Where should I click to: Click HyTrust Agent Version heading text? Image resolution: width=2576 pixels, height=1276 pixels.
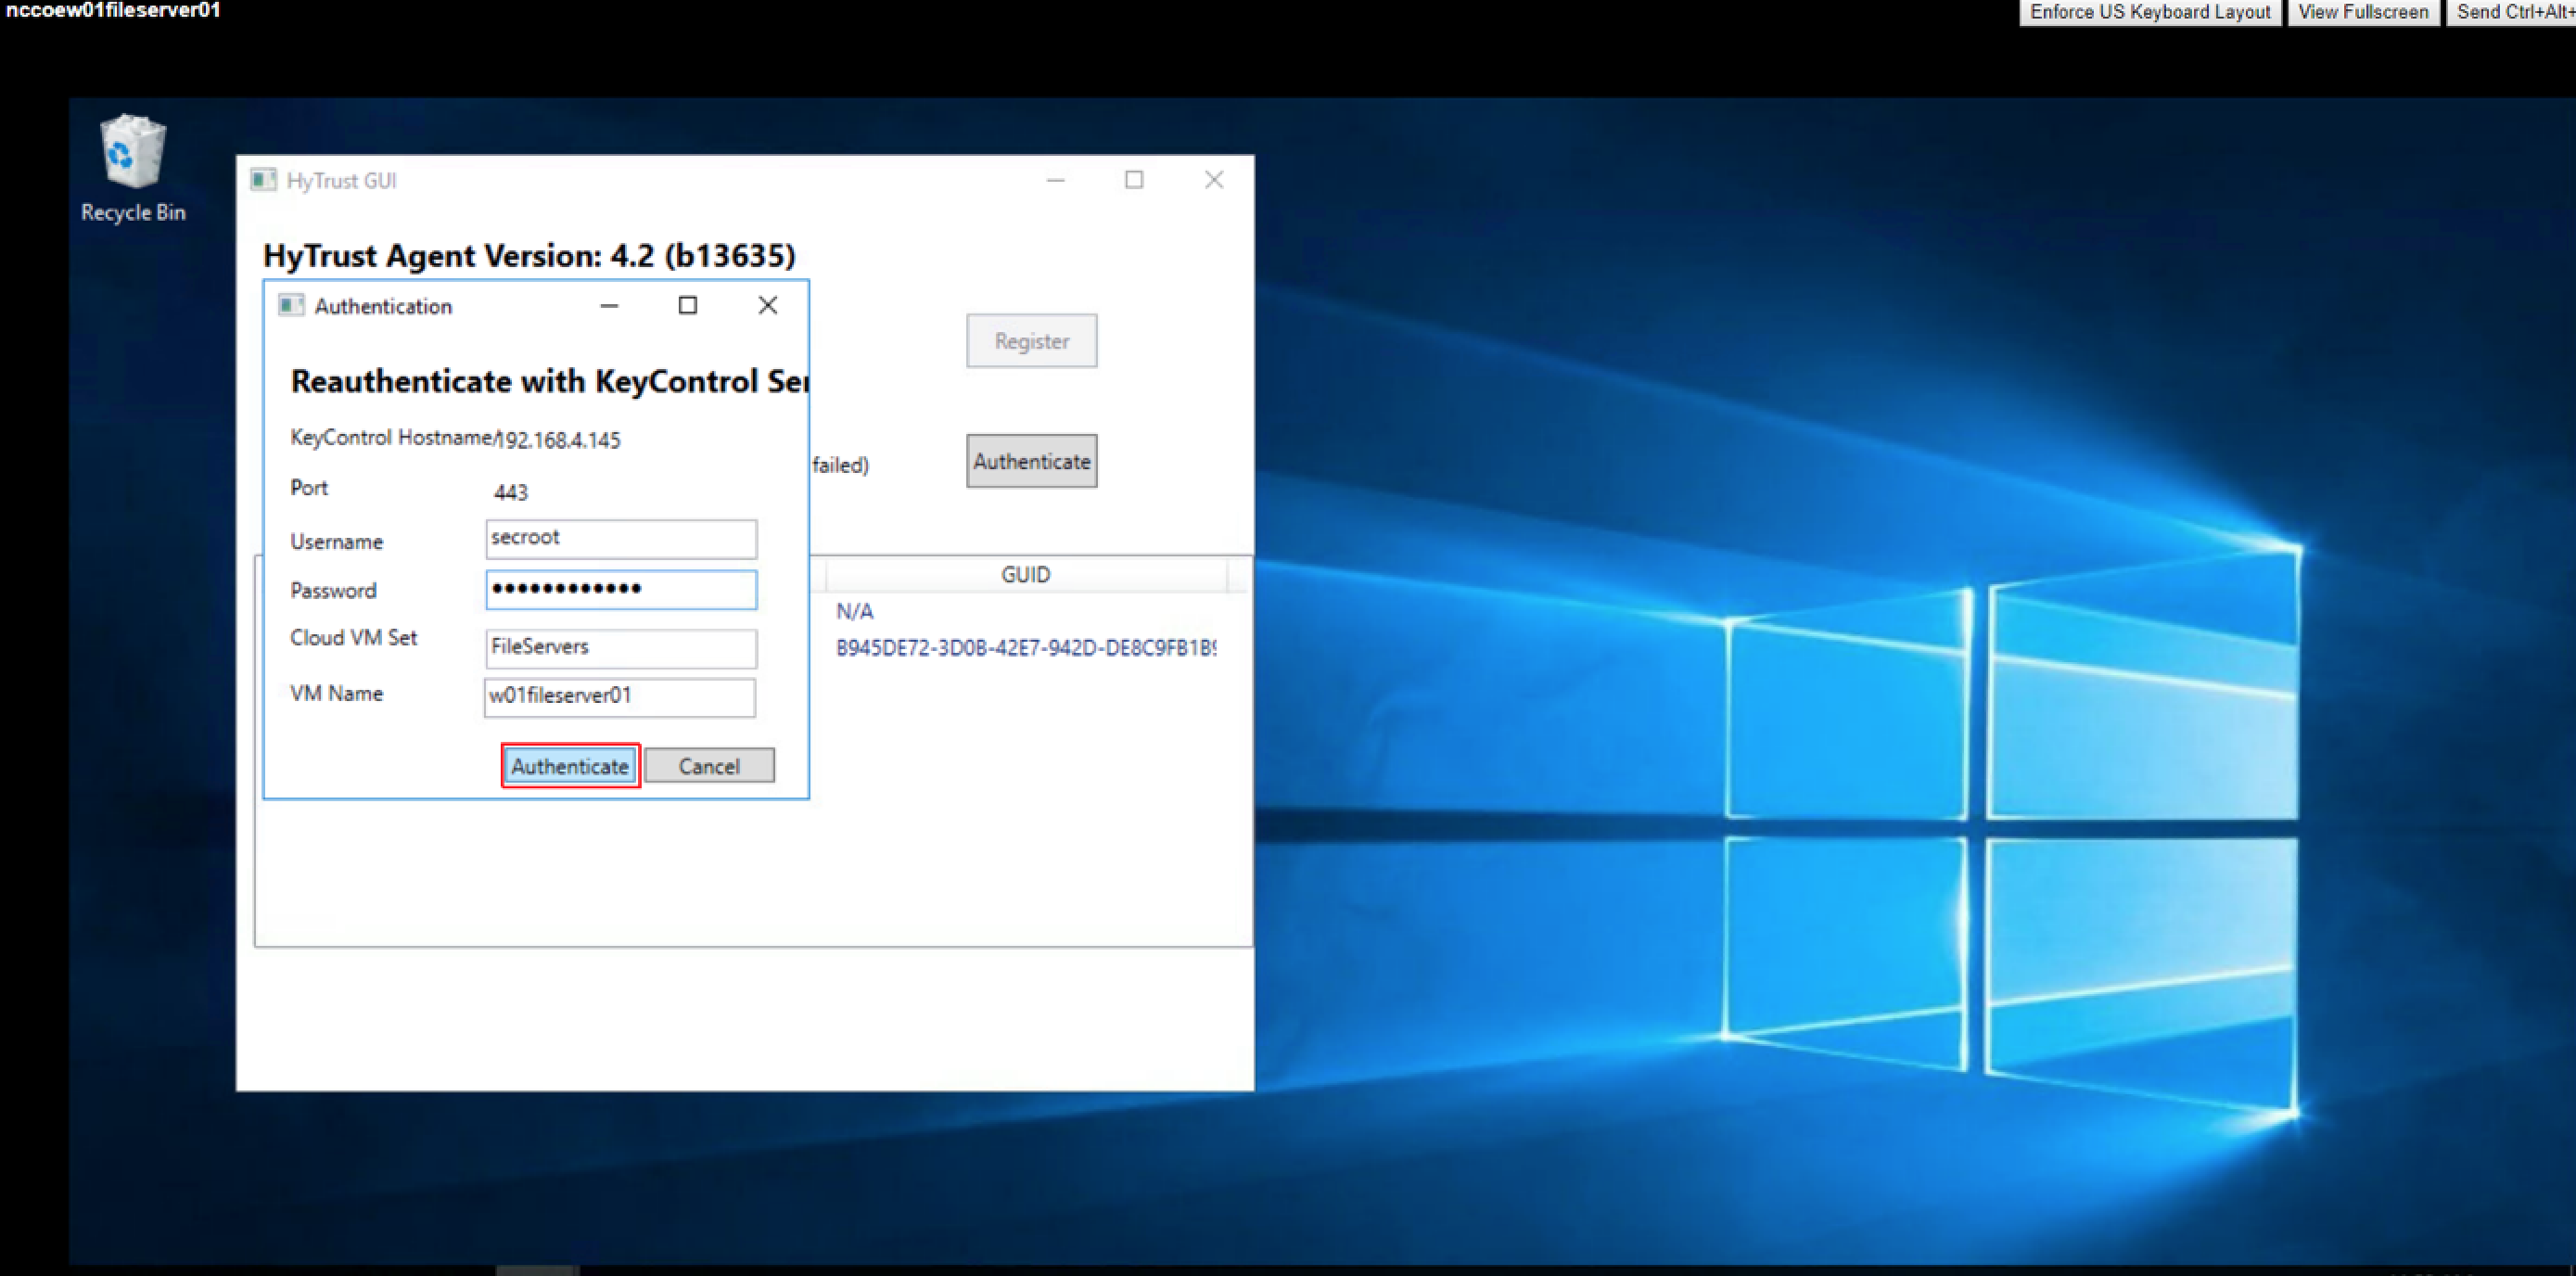pos(529,255)
